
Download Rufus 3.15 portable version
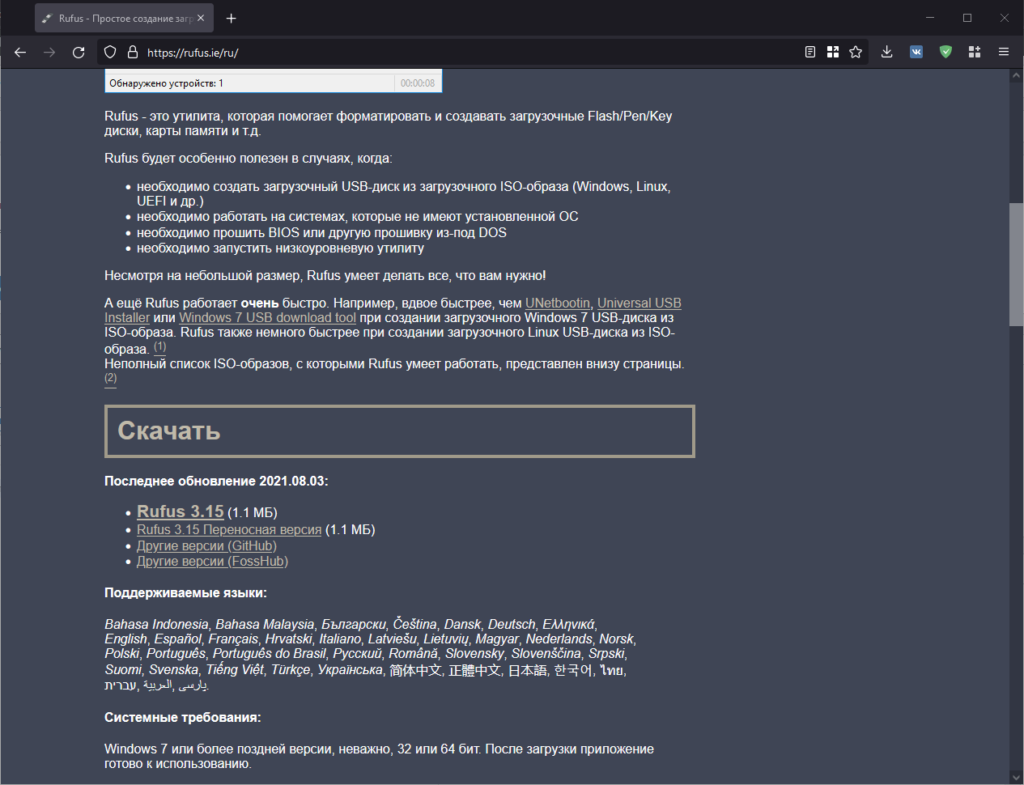(x=229, y=530)
